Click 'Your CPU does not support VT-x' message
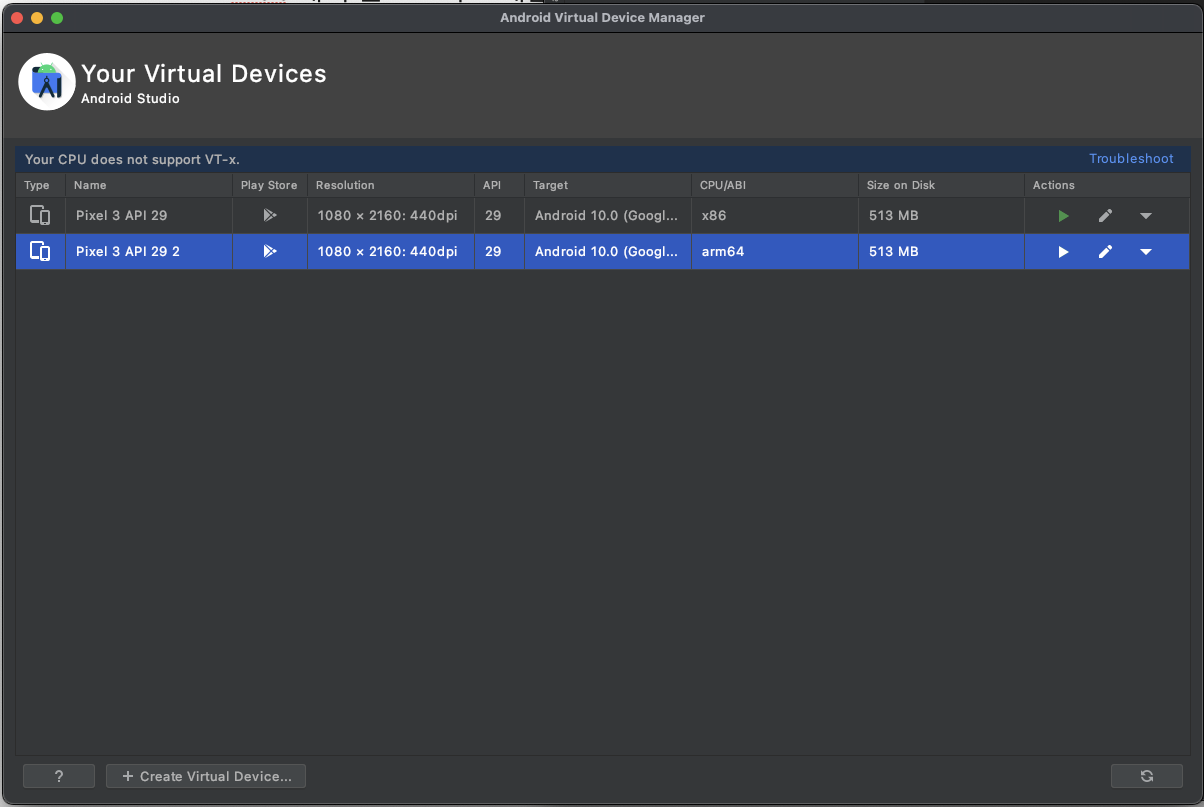Screen dimensions: 1204x807 pos(132,159)
